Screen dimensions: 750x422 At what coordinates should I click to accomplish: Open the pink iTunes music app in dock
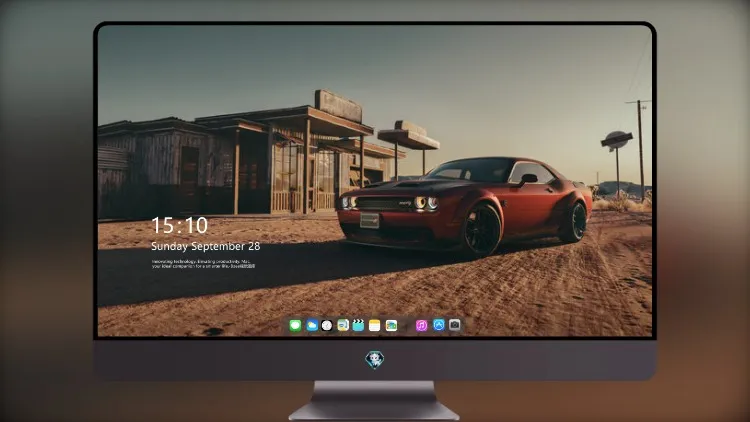421,326
